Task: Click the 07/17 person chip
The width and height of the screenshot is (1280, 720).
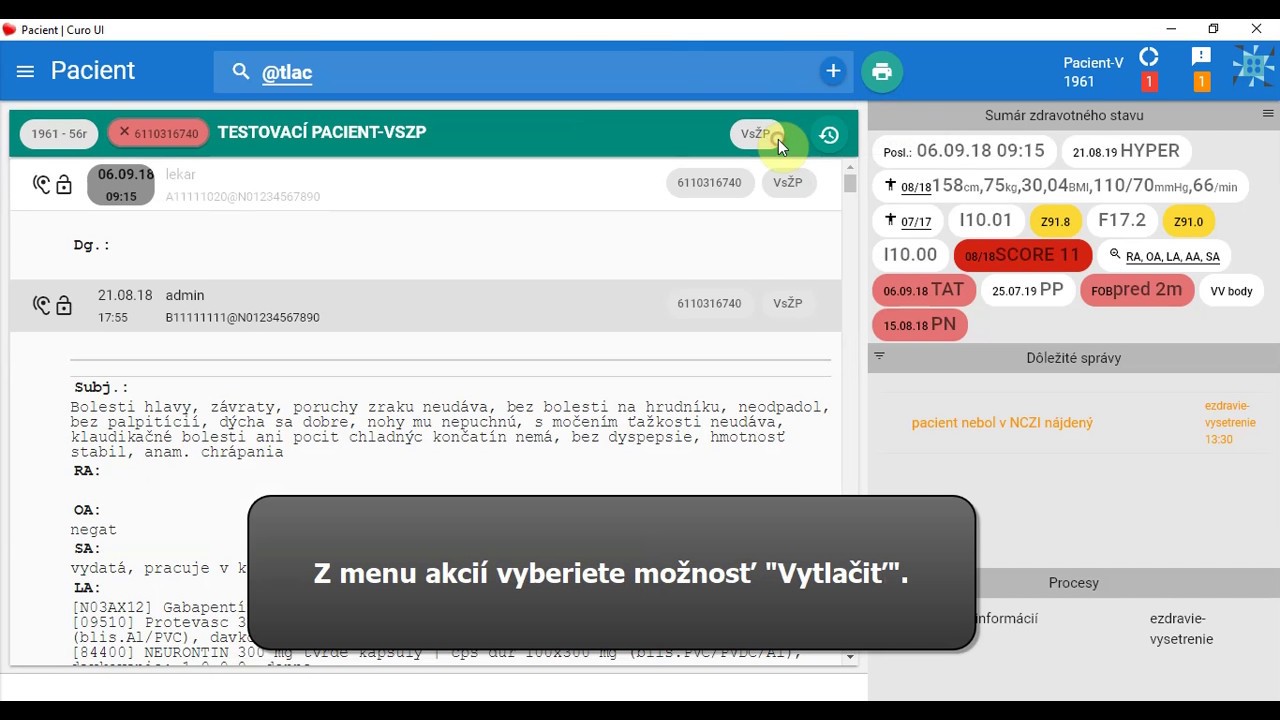Action: tap(908, 221)
